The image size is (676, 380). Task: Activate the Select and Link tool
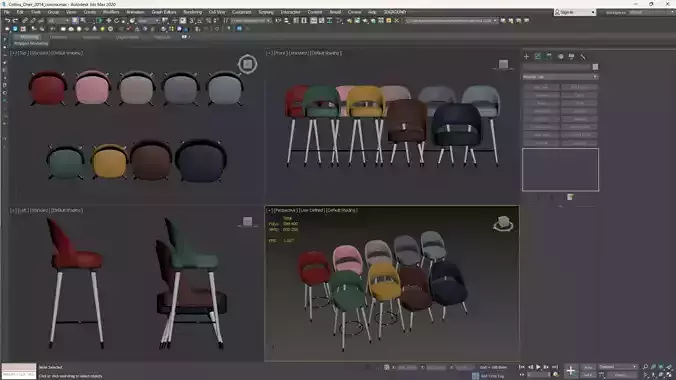click(x=25, y=20)
